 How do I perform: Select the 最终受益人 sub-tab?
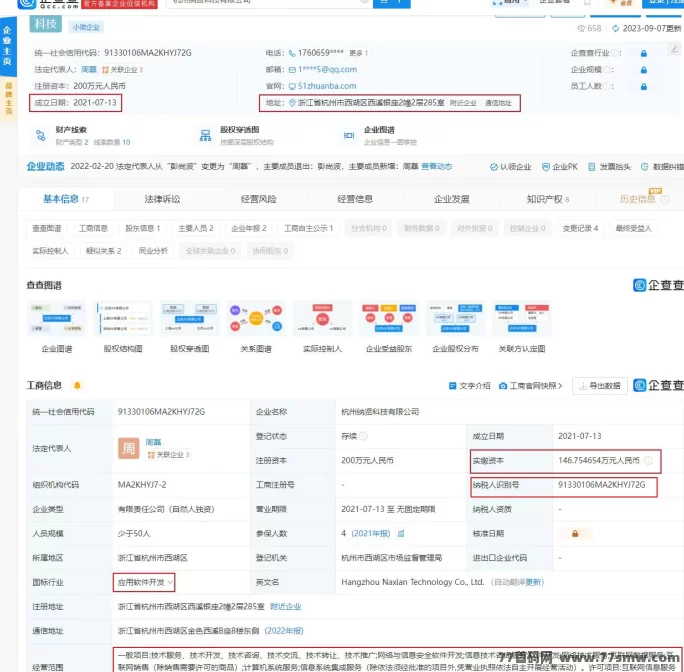coord(633,228)
